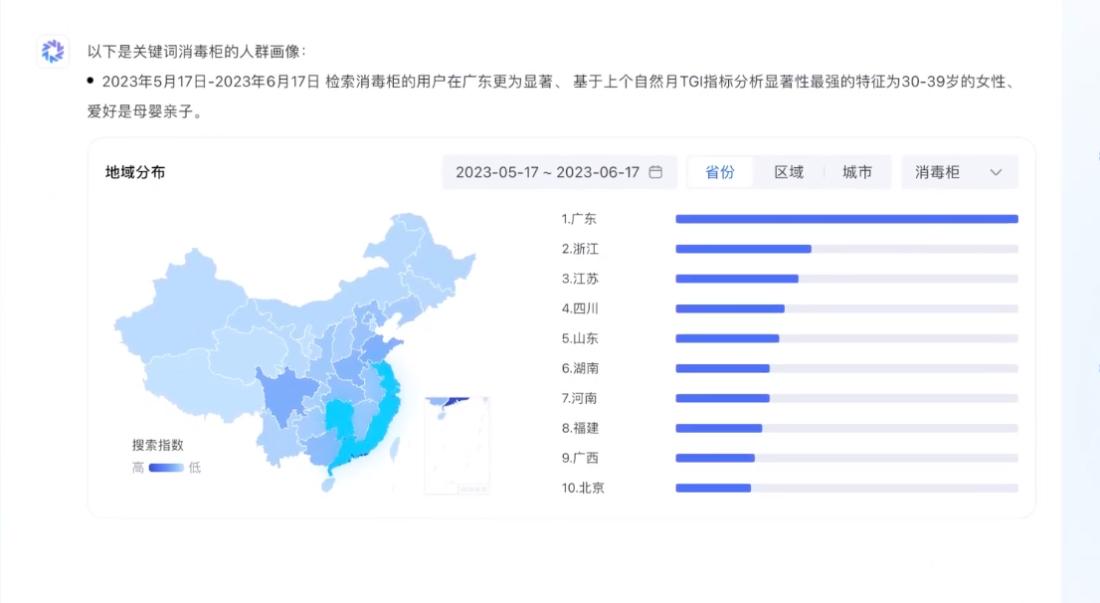
Task: Click the 6.湖南 ranking bar
Action: [x=847, y=368]
